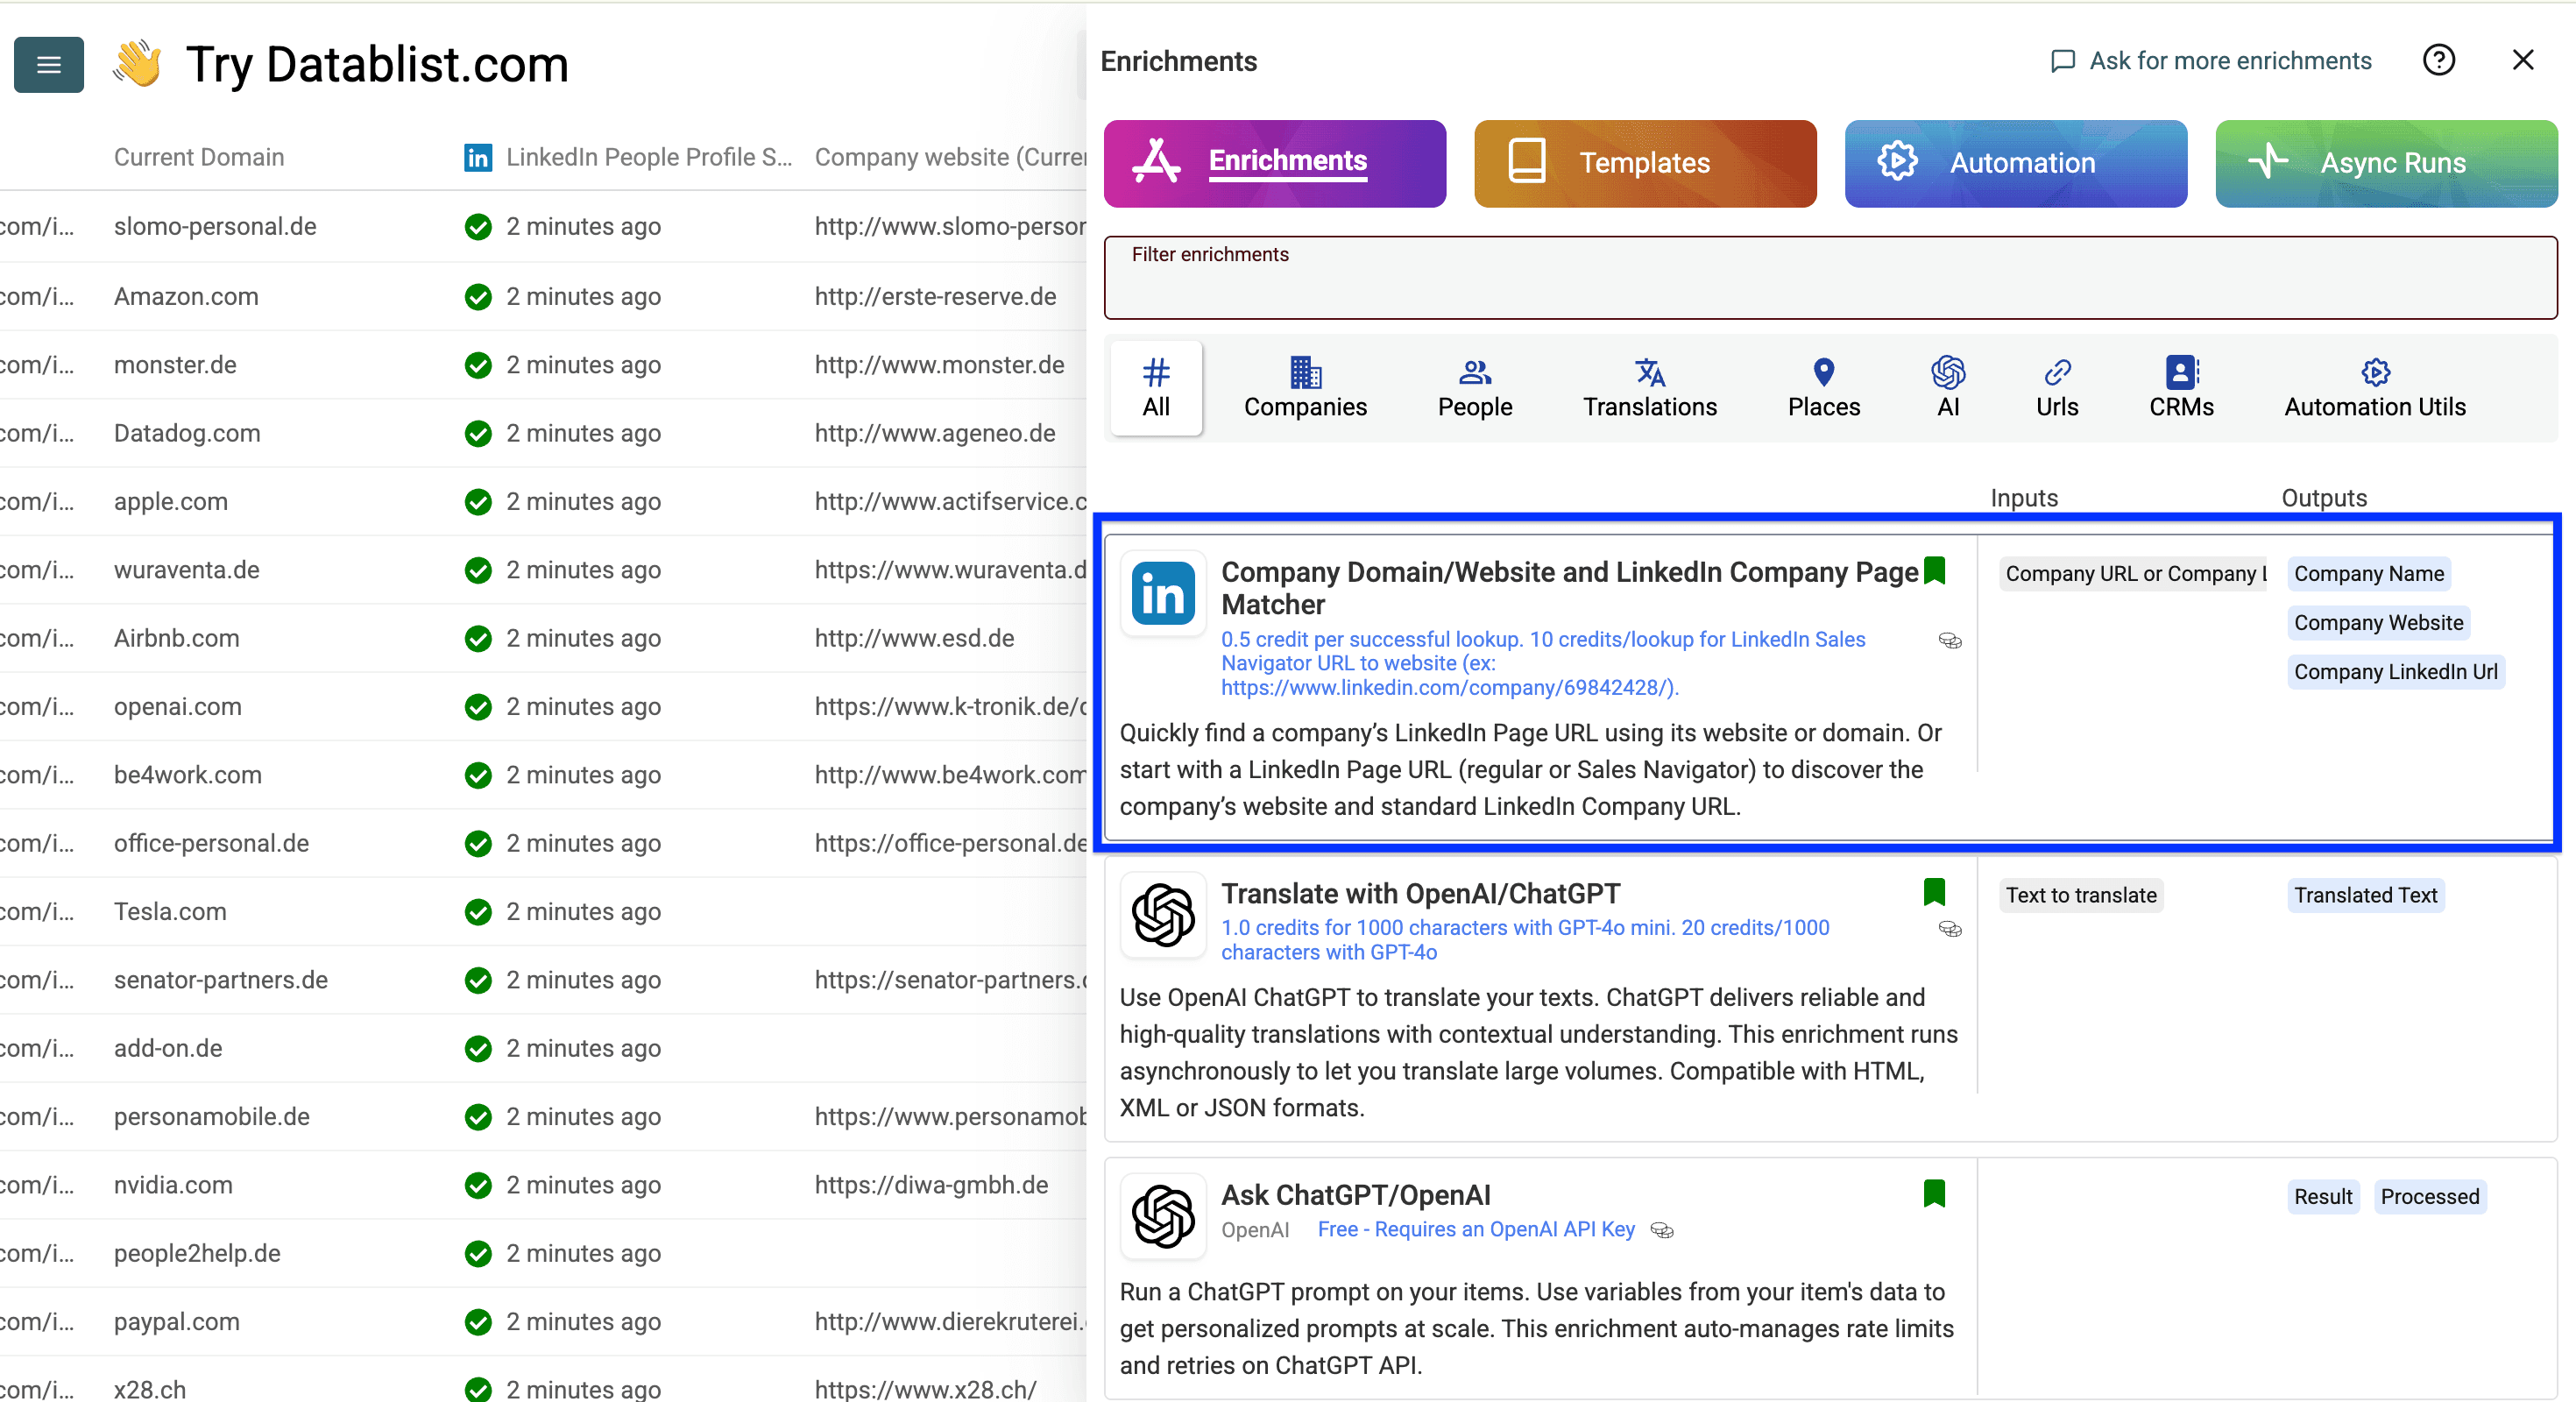Open the LinkedIn example company URL link

click(1449, 688)
